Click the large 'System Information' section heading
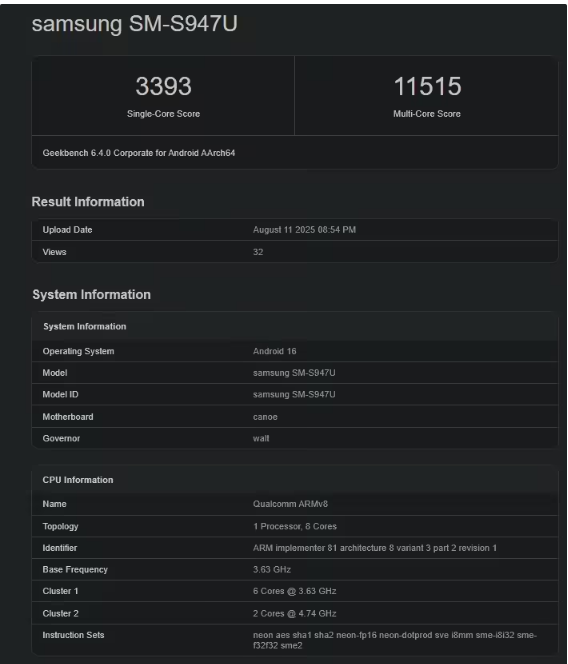 click(91, 295)
